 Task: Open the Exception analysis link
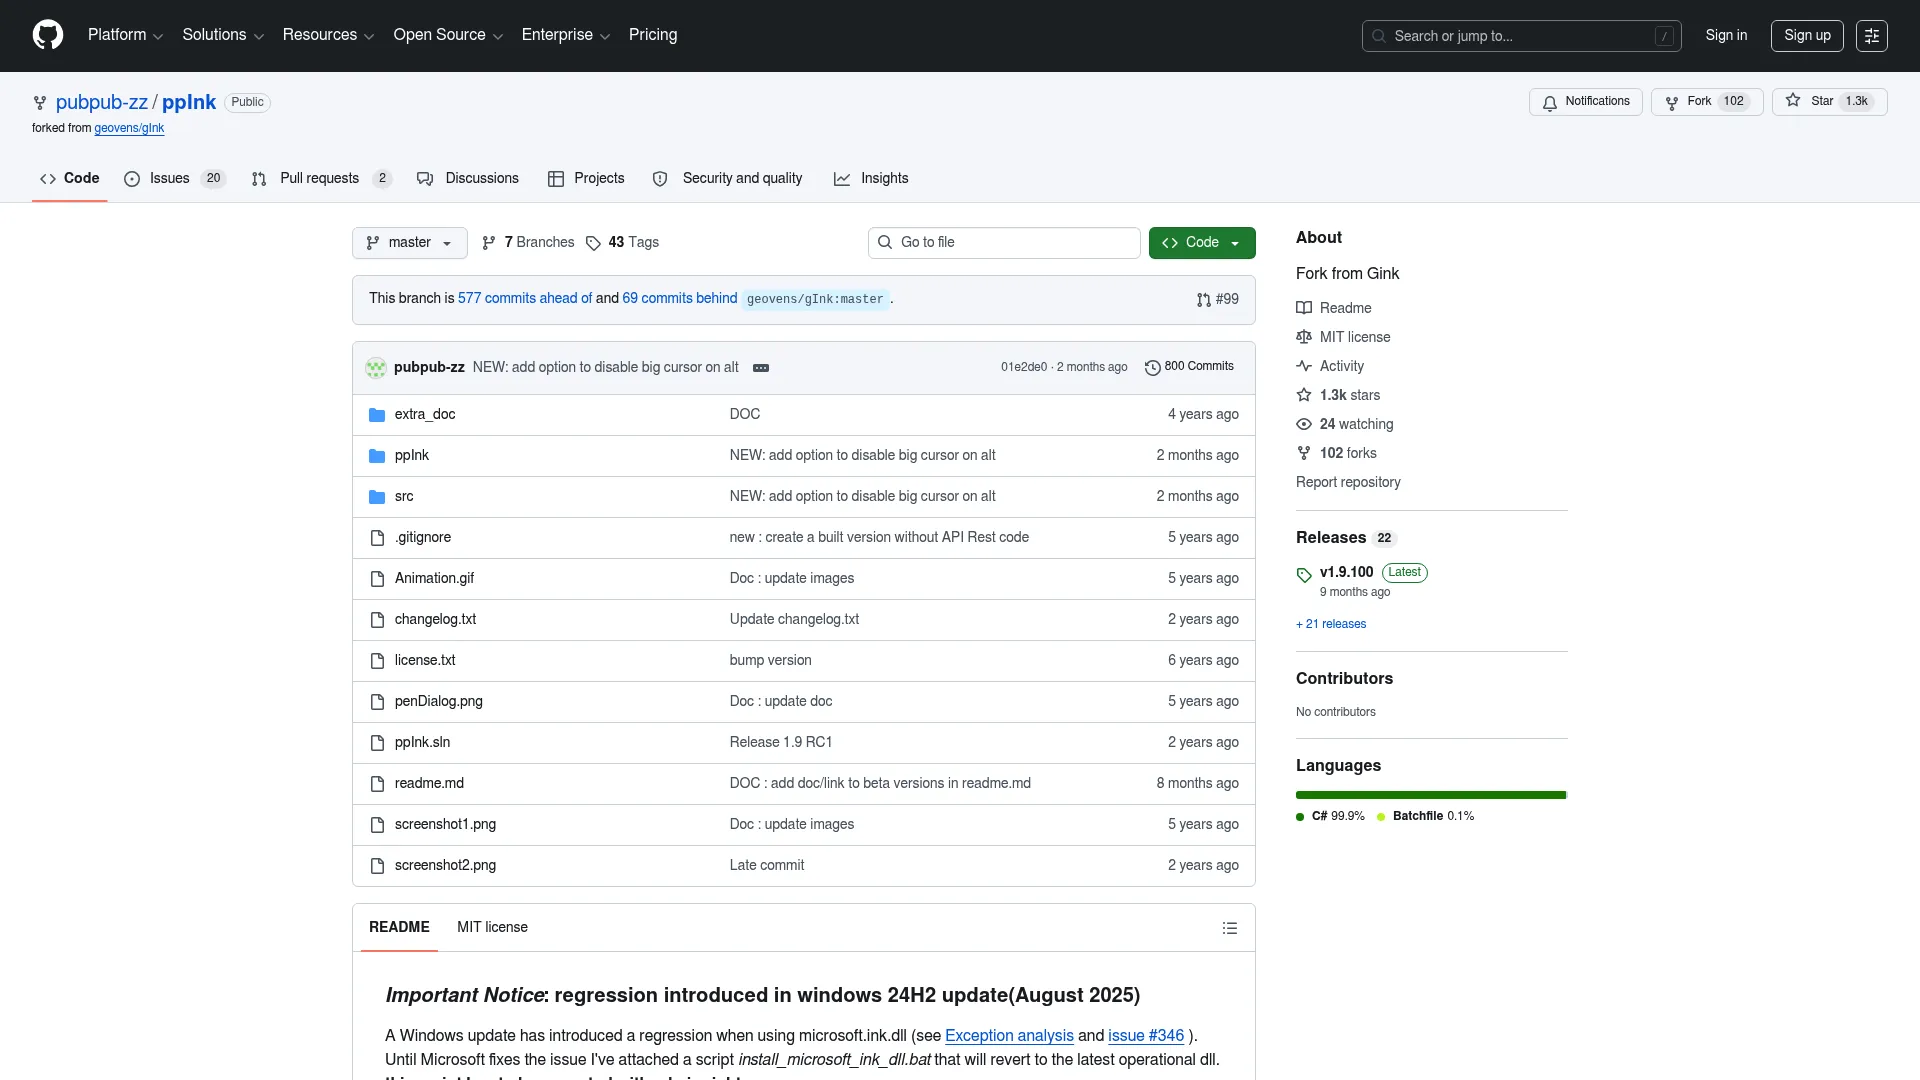tap(1009, 1036)
